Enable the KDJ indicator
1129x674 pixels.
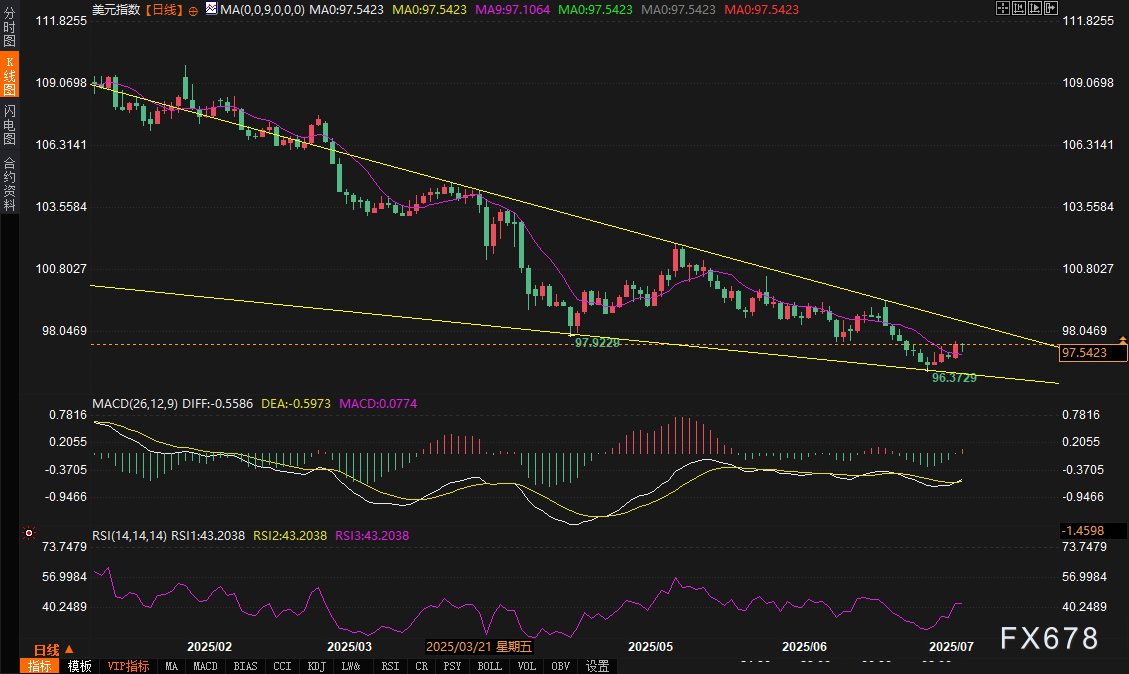pos(316,666)
